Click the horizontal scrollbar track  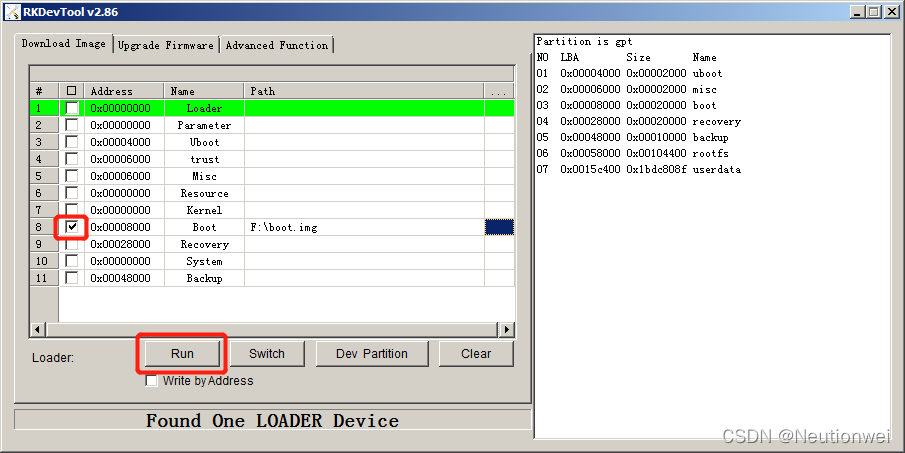(272, 330)
